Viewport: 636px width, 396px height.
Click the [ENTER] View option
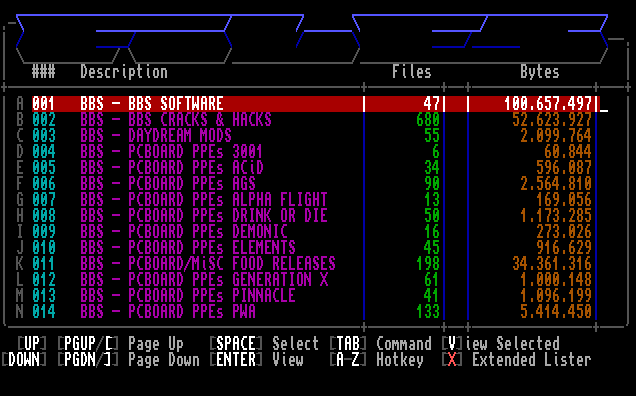click(256, 360)
